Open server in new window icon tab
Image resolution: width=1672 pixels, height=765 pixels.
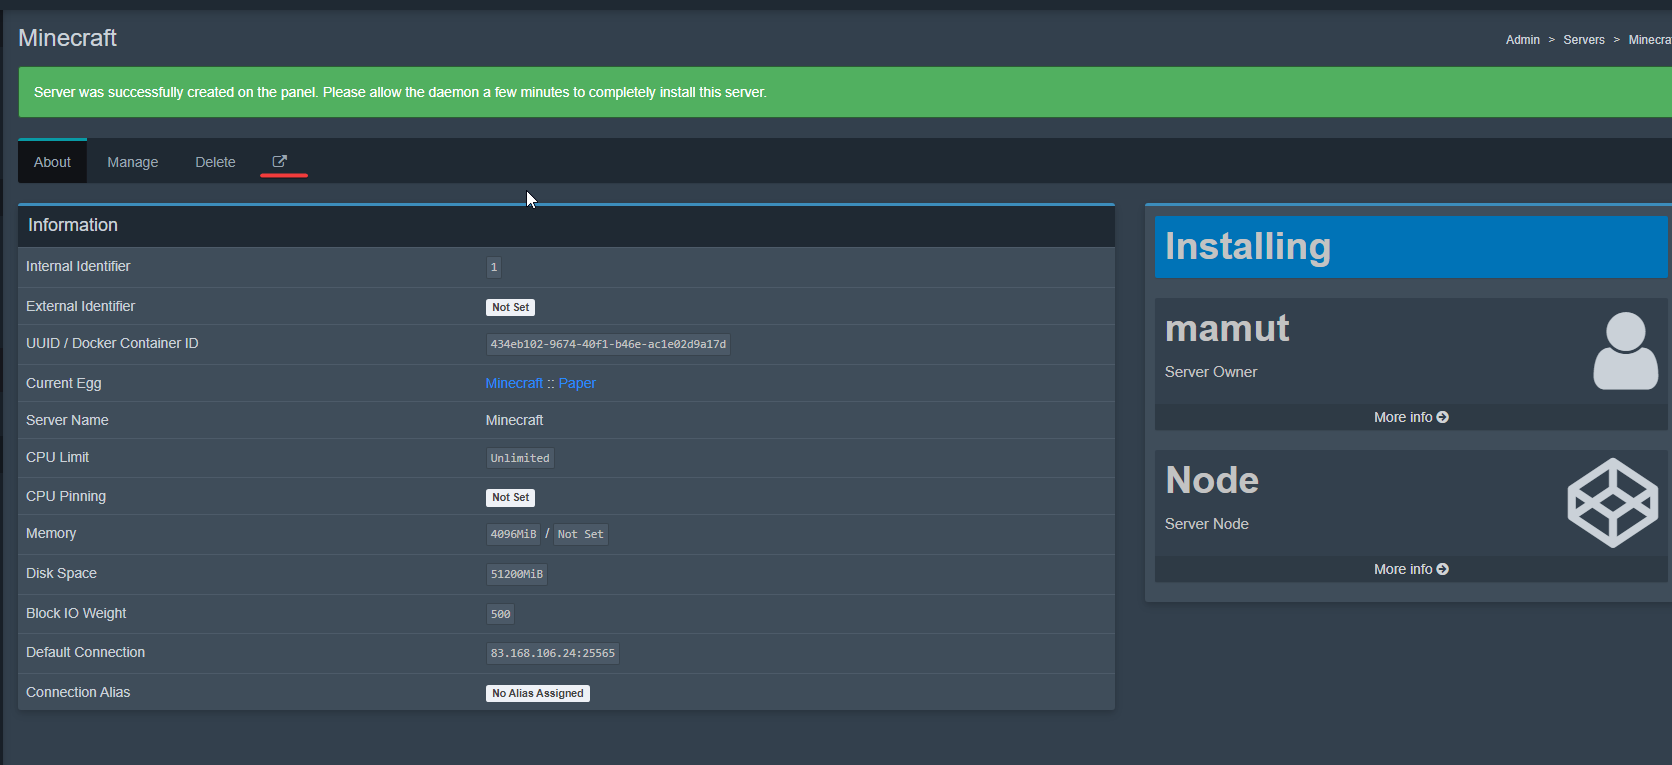[280, 162]
